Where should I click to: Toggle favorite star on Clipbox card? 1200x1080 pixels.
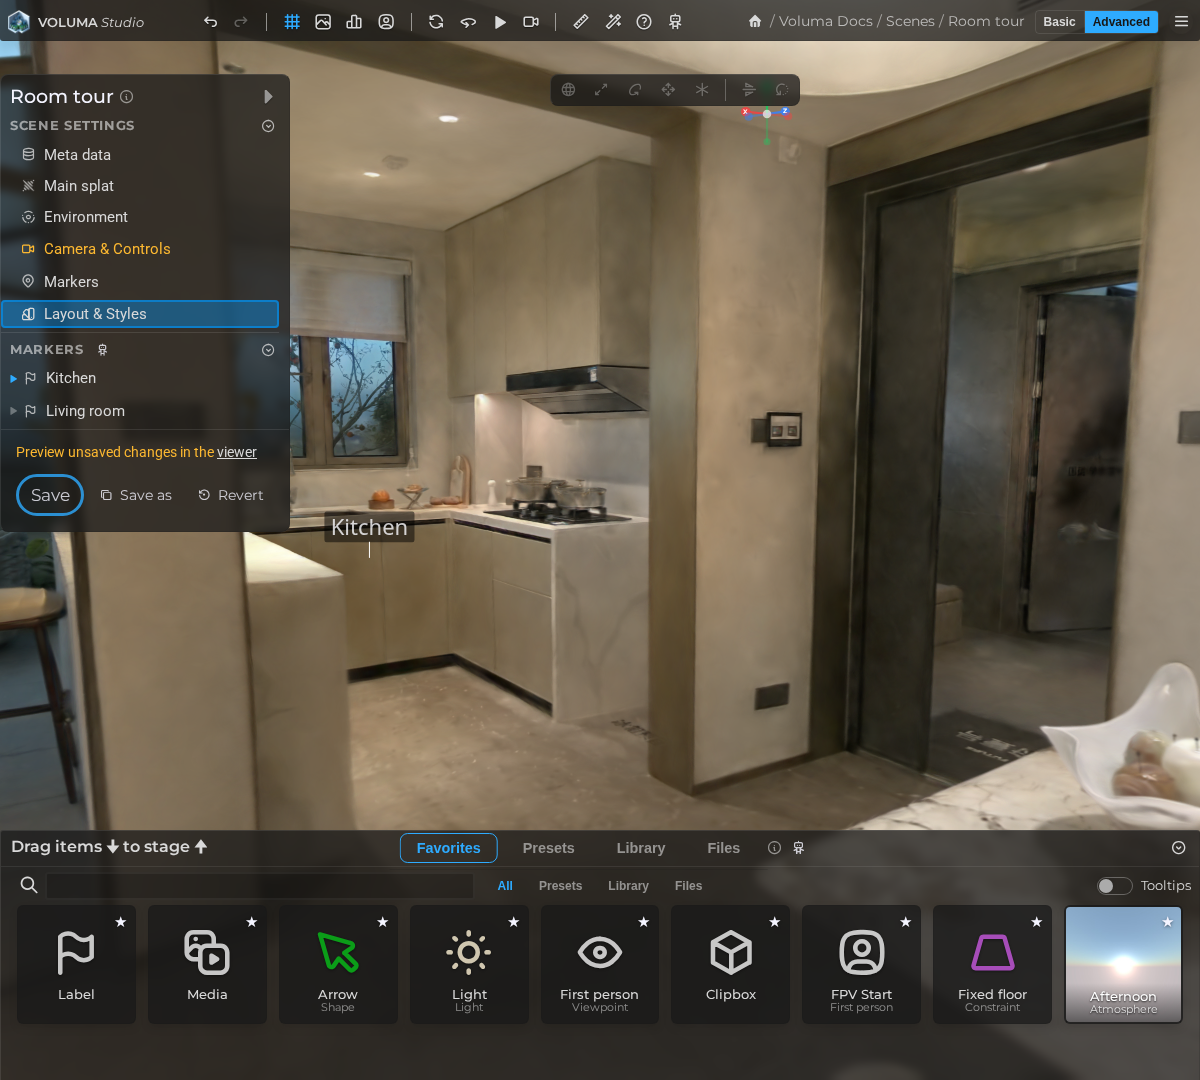point(774,922)
